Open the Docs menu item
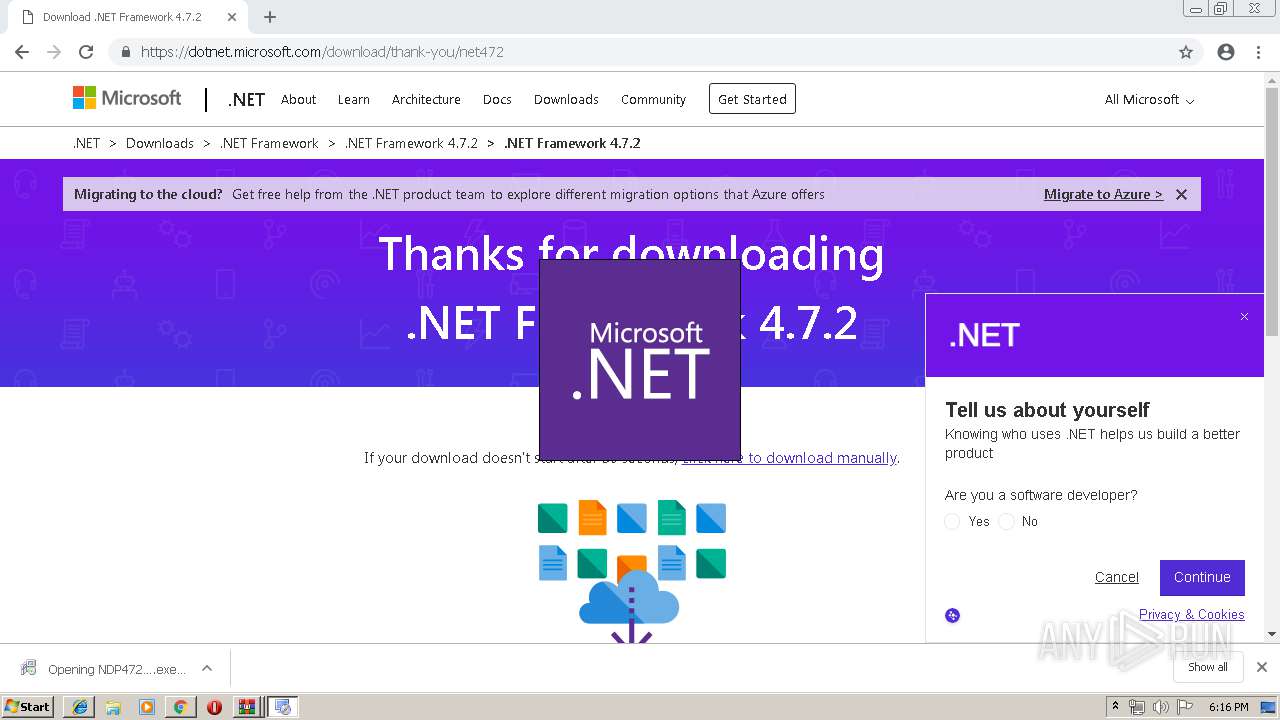The image size is (1280, 720). click(497, 99)
